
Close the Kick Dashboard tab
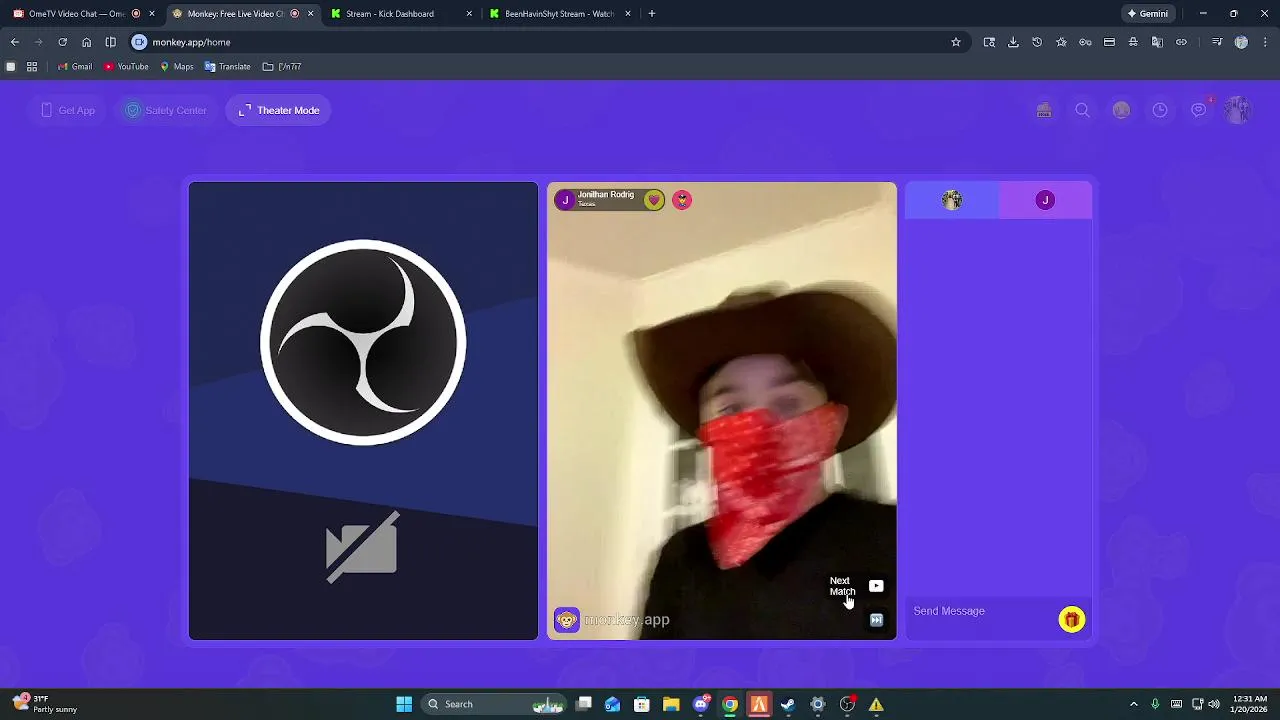(469, 14)
